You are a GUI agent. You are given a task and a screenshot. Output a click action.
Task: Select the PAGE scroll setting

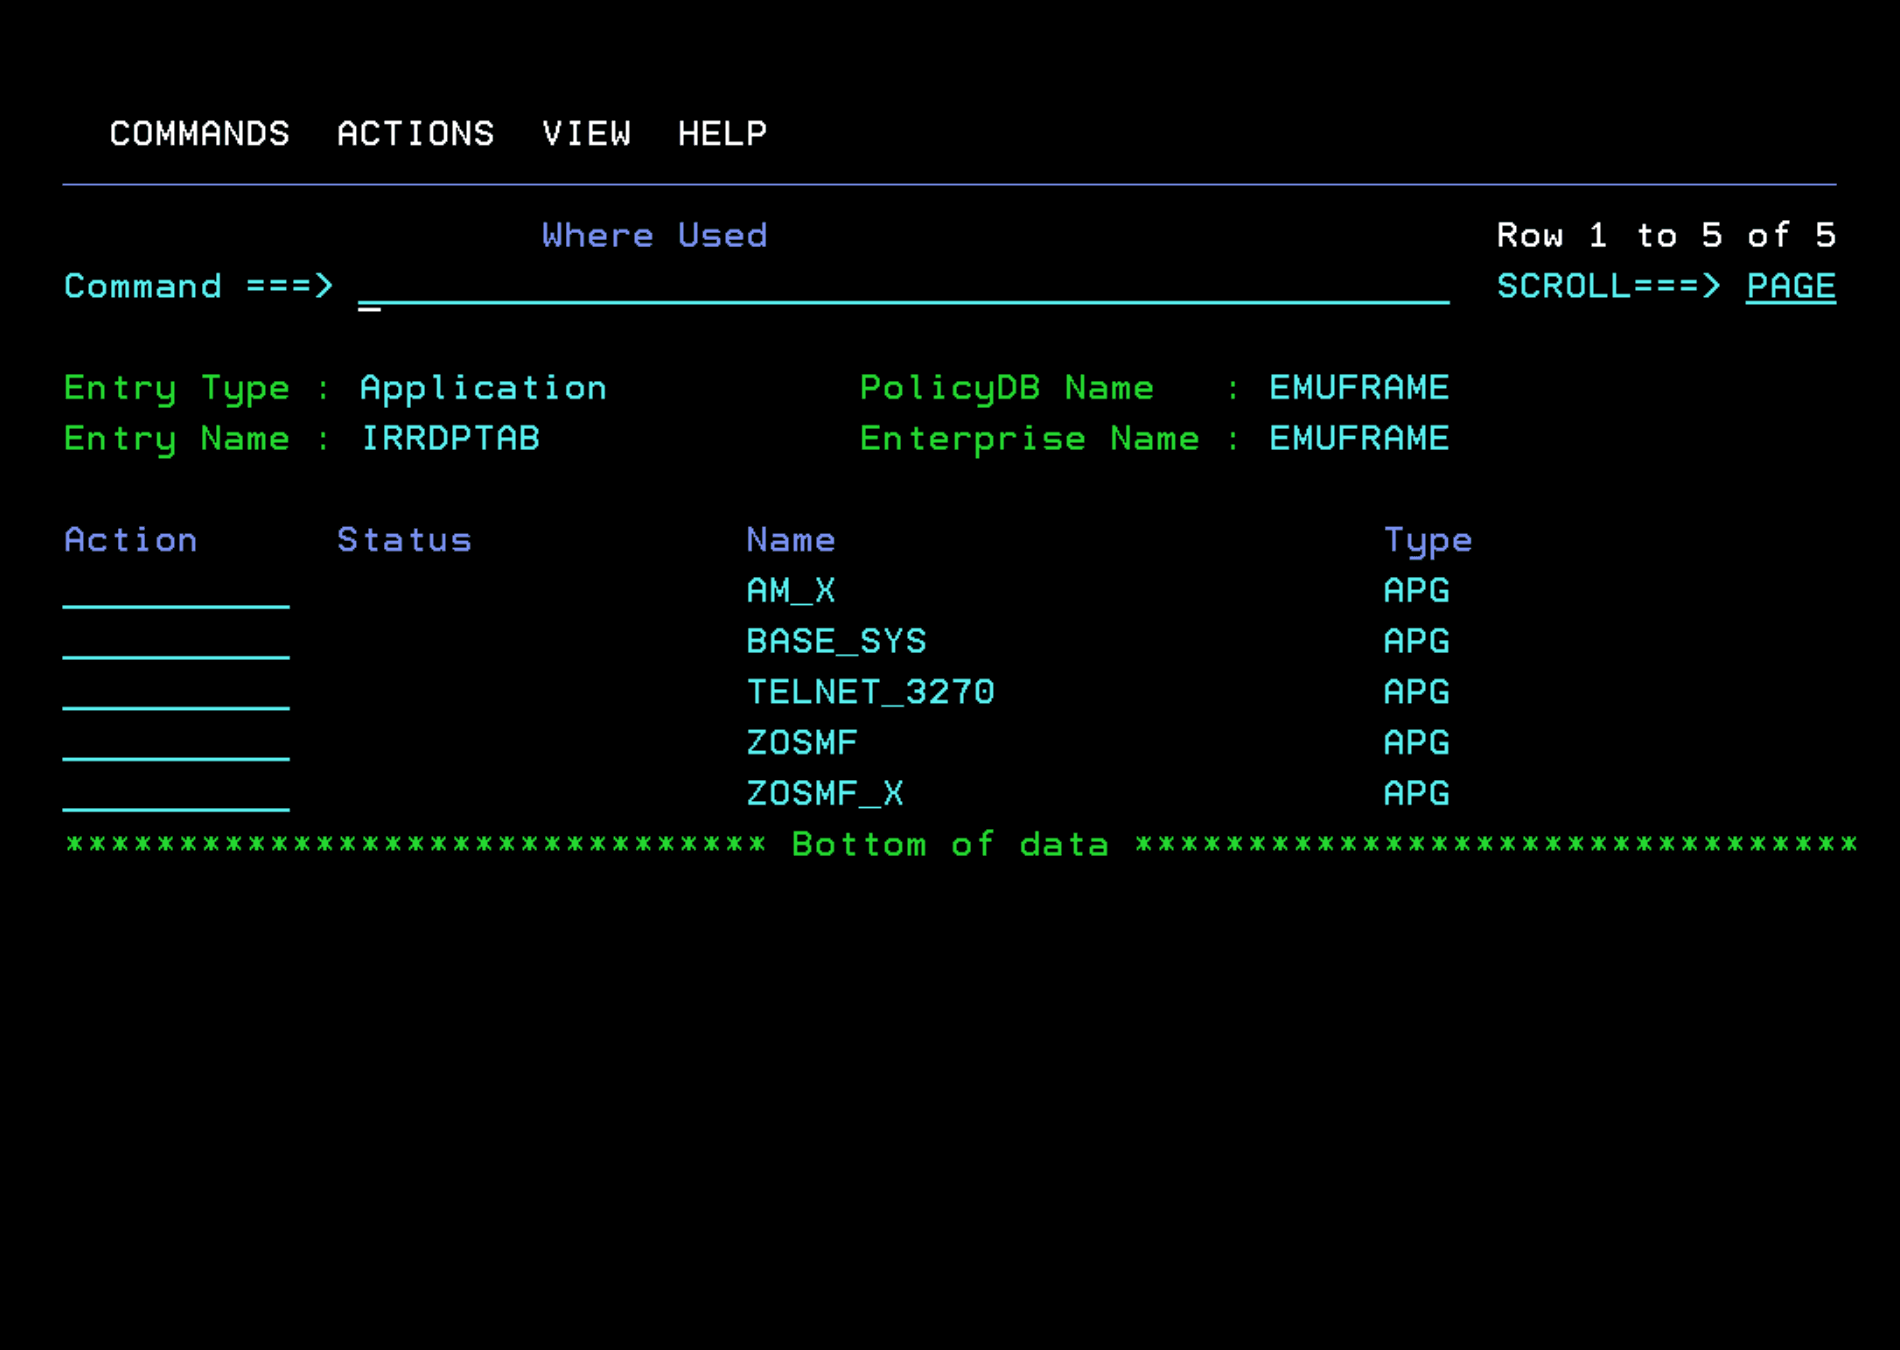[x=1789, y=286]
